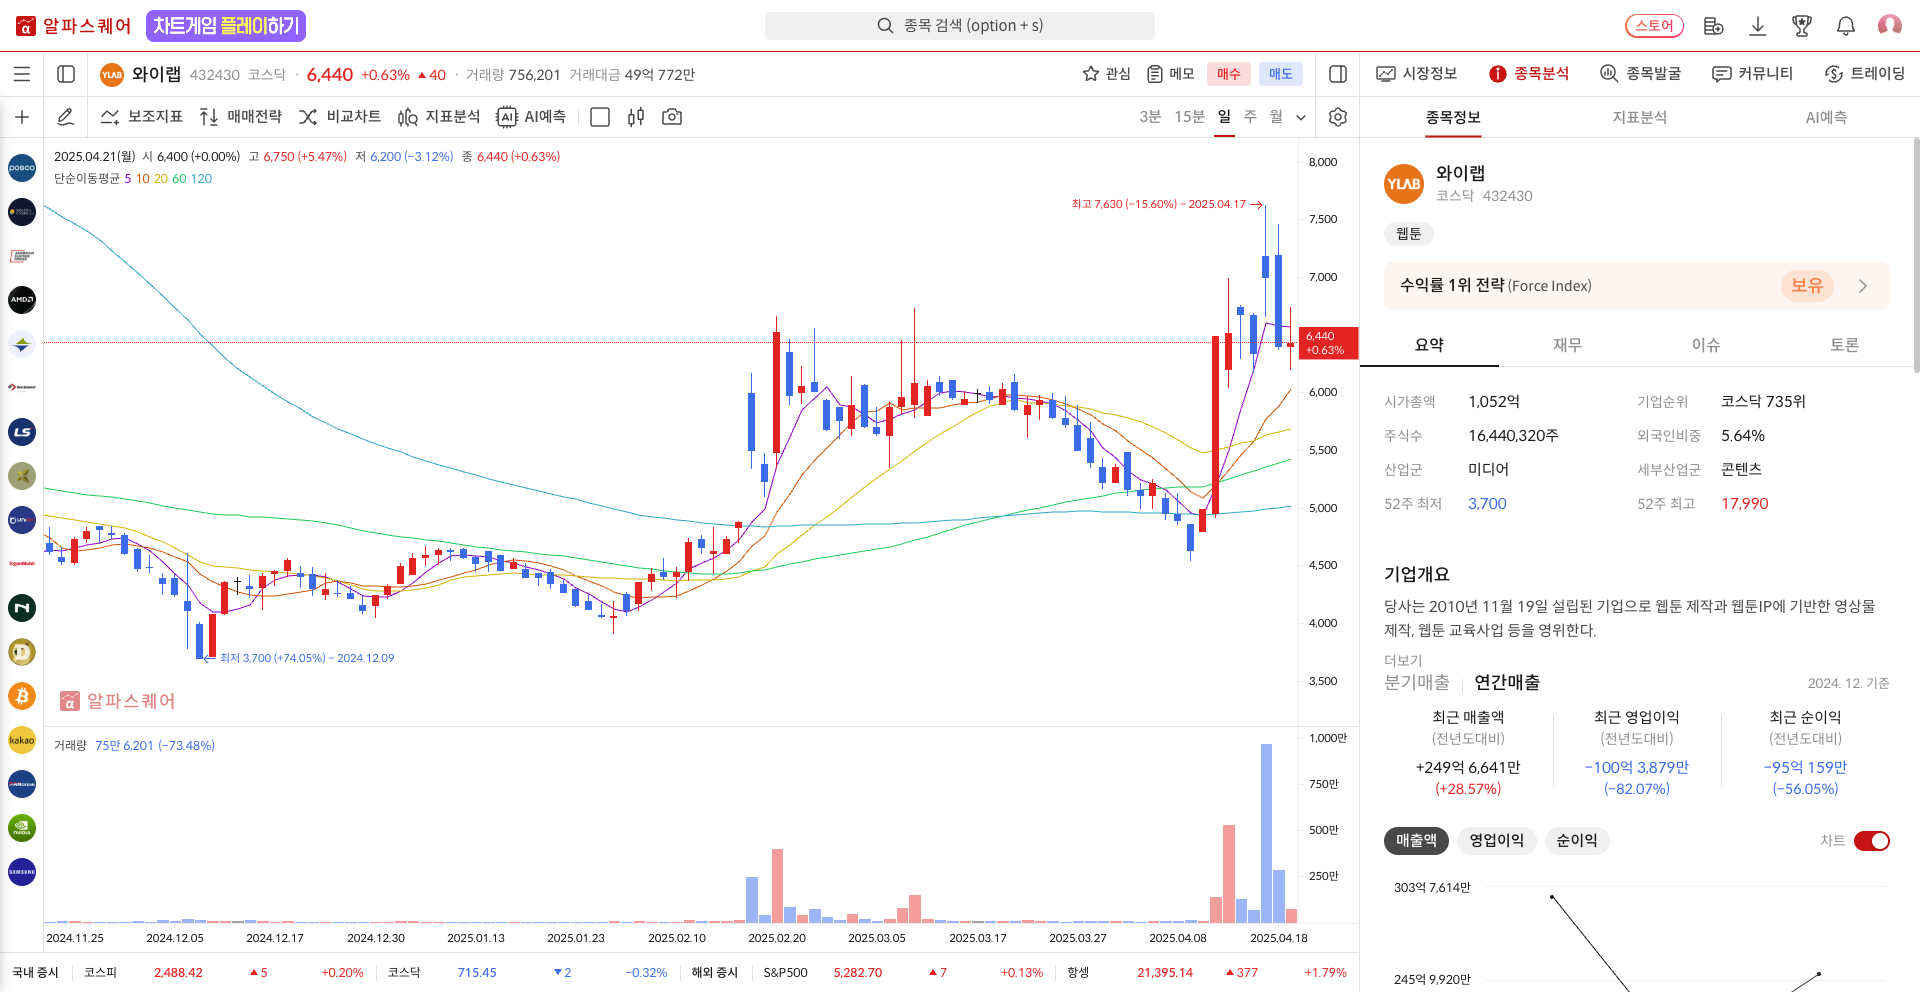The image size is (1920, 992).
Task: Select the 매출액 chip filter
Action: pyautogui.click(x=1416, y=841)
